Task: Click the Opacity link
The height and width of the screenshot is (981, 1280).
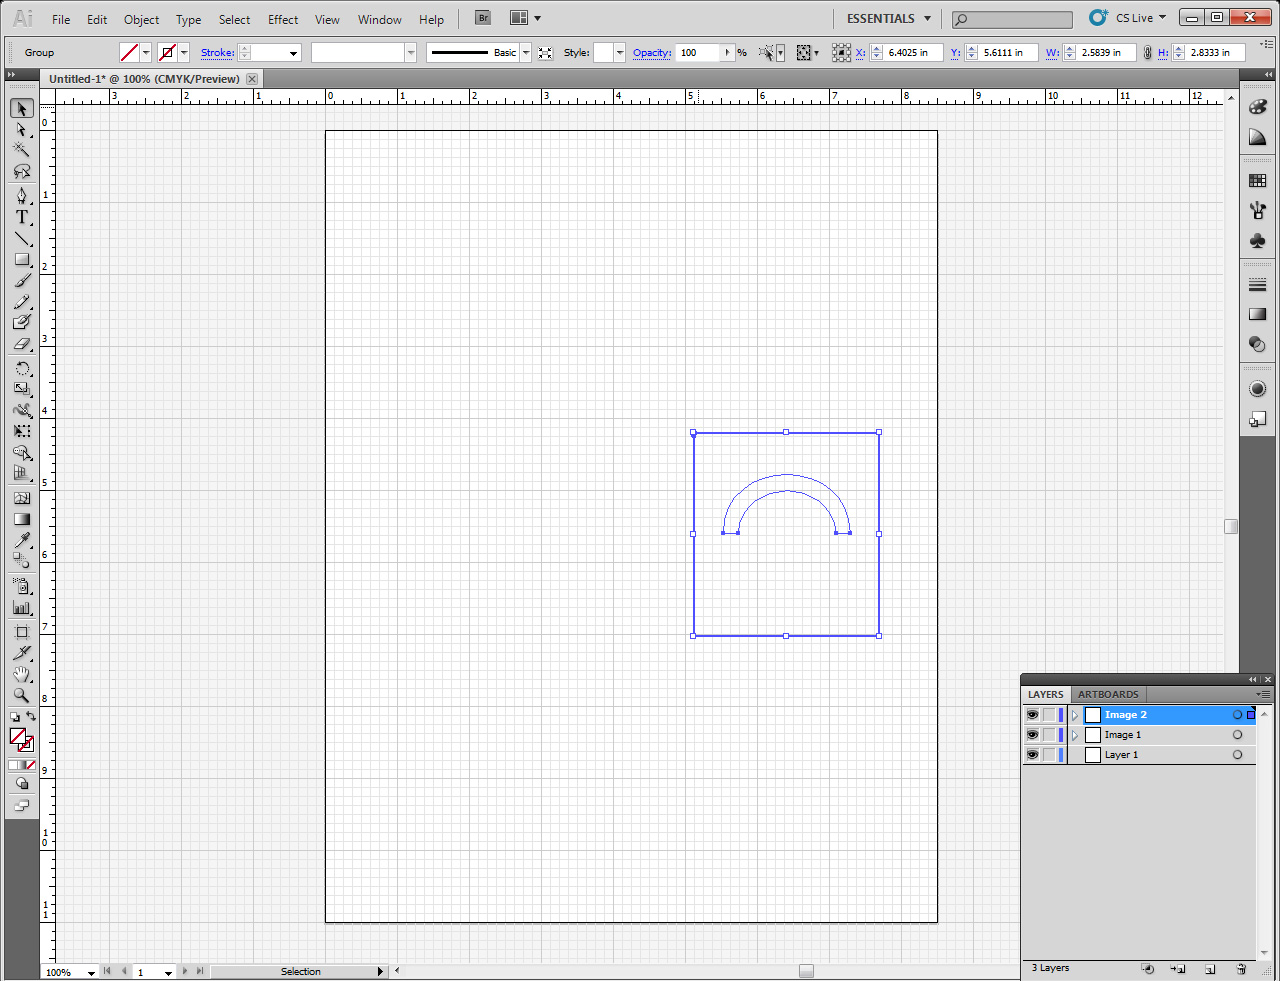Action: click(652, 53)
